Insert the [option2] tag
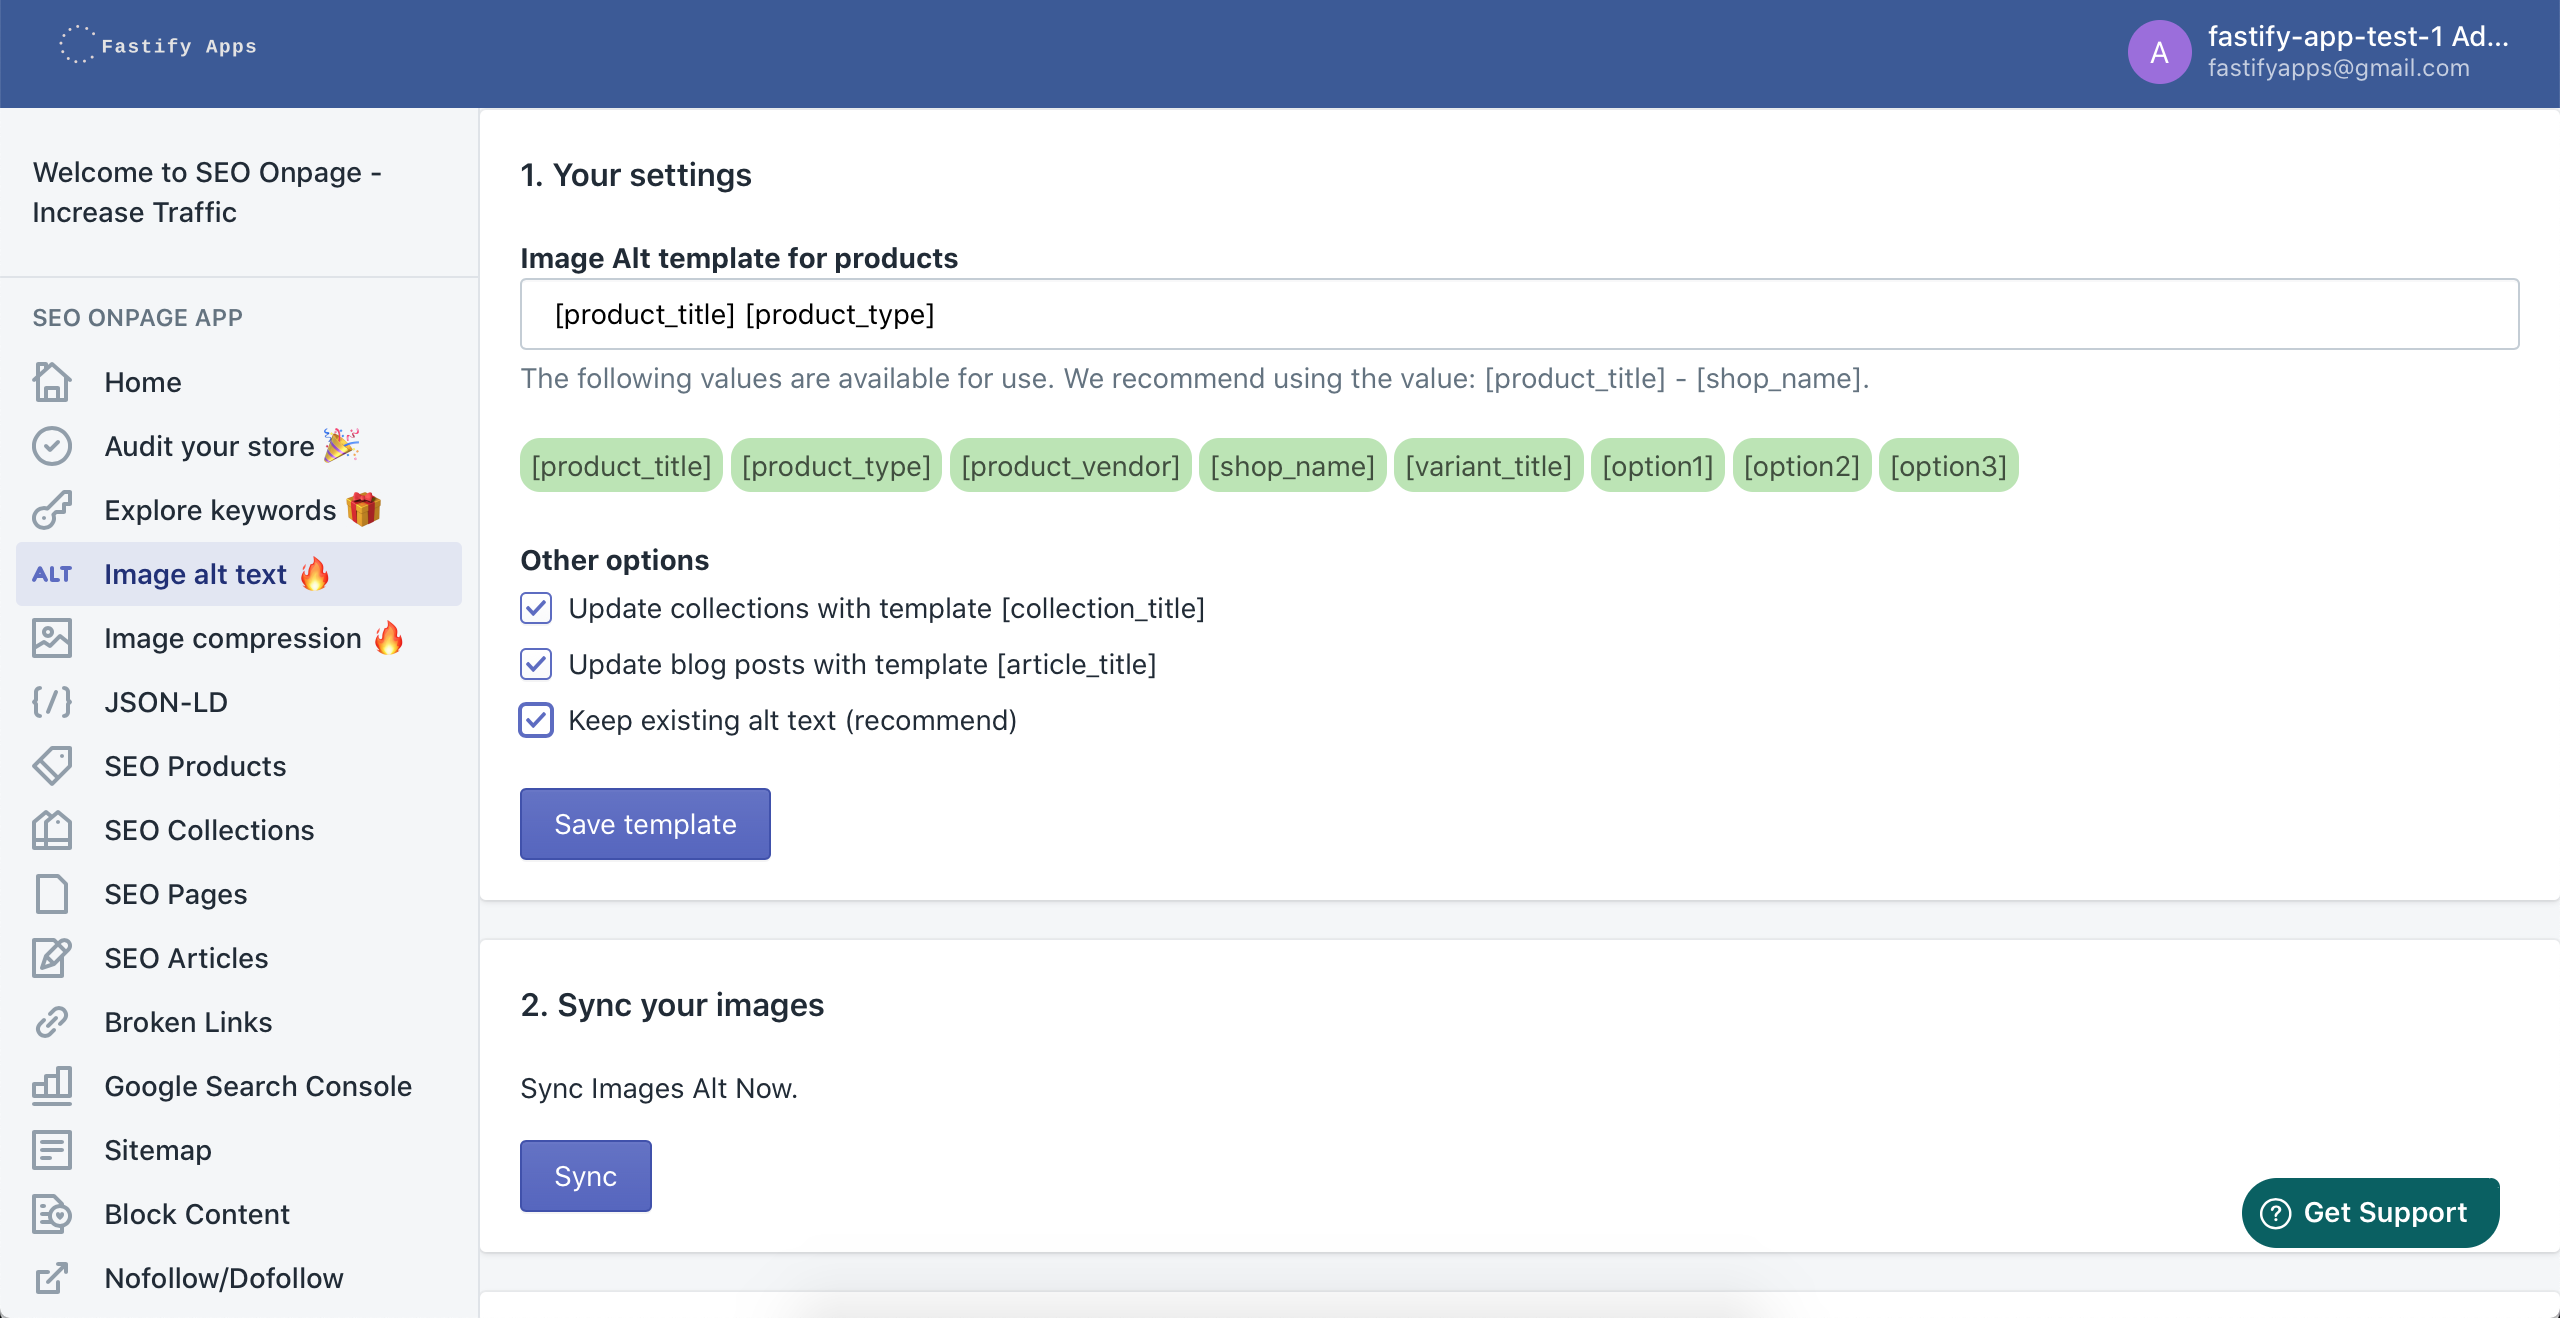The height and width of the screenshot is (1318, 2560). pos(1801,465)
